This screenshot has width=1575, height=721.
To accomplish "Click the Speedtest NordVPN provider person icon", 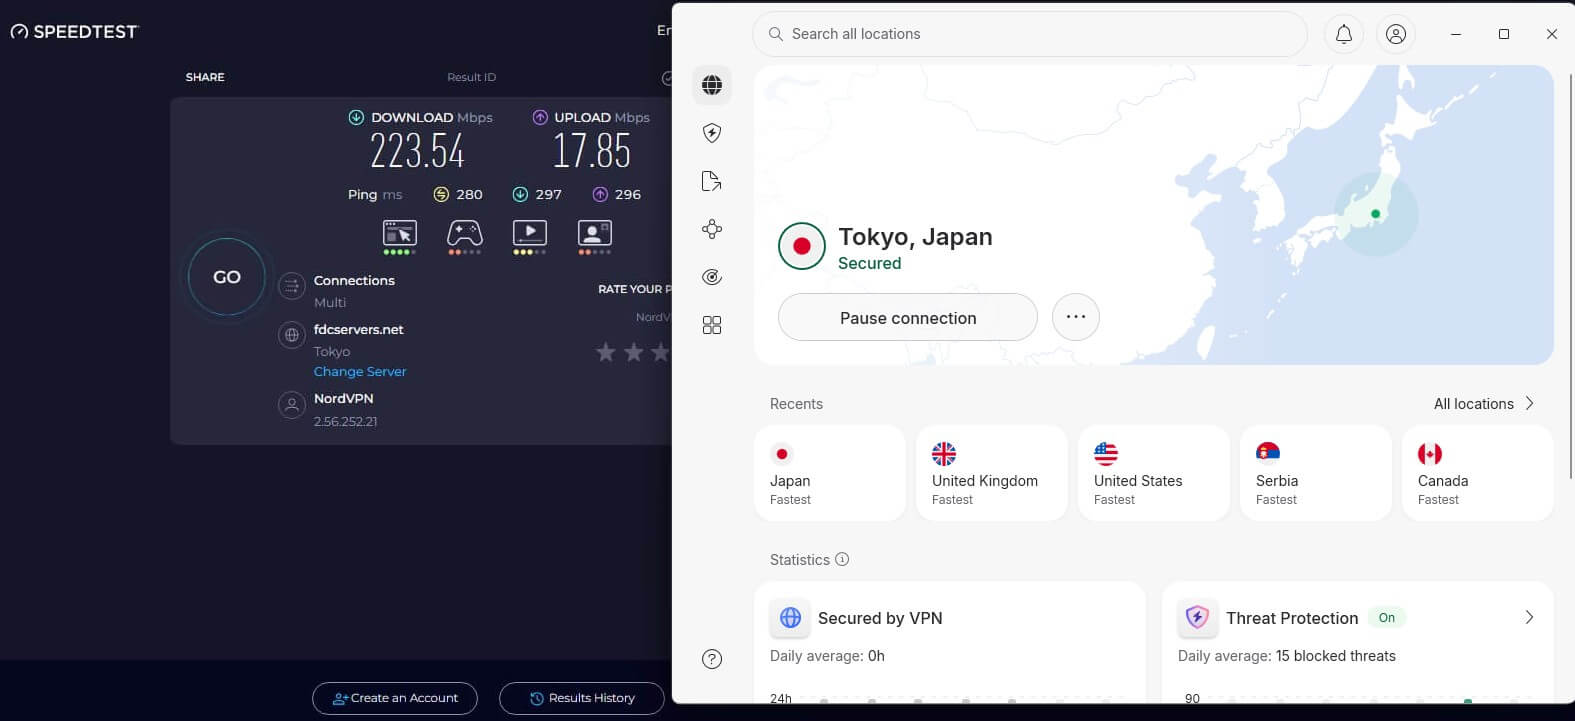I will [x=291, y=405].
